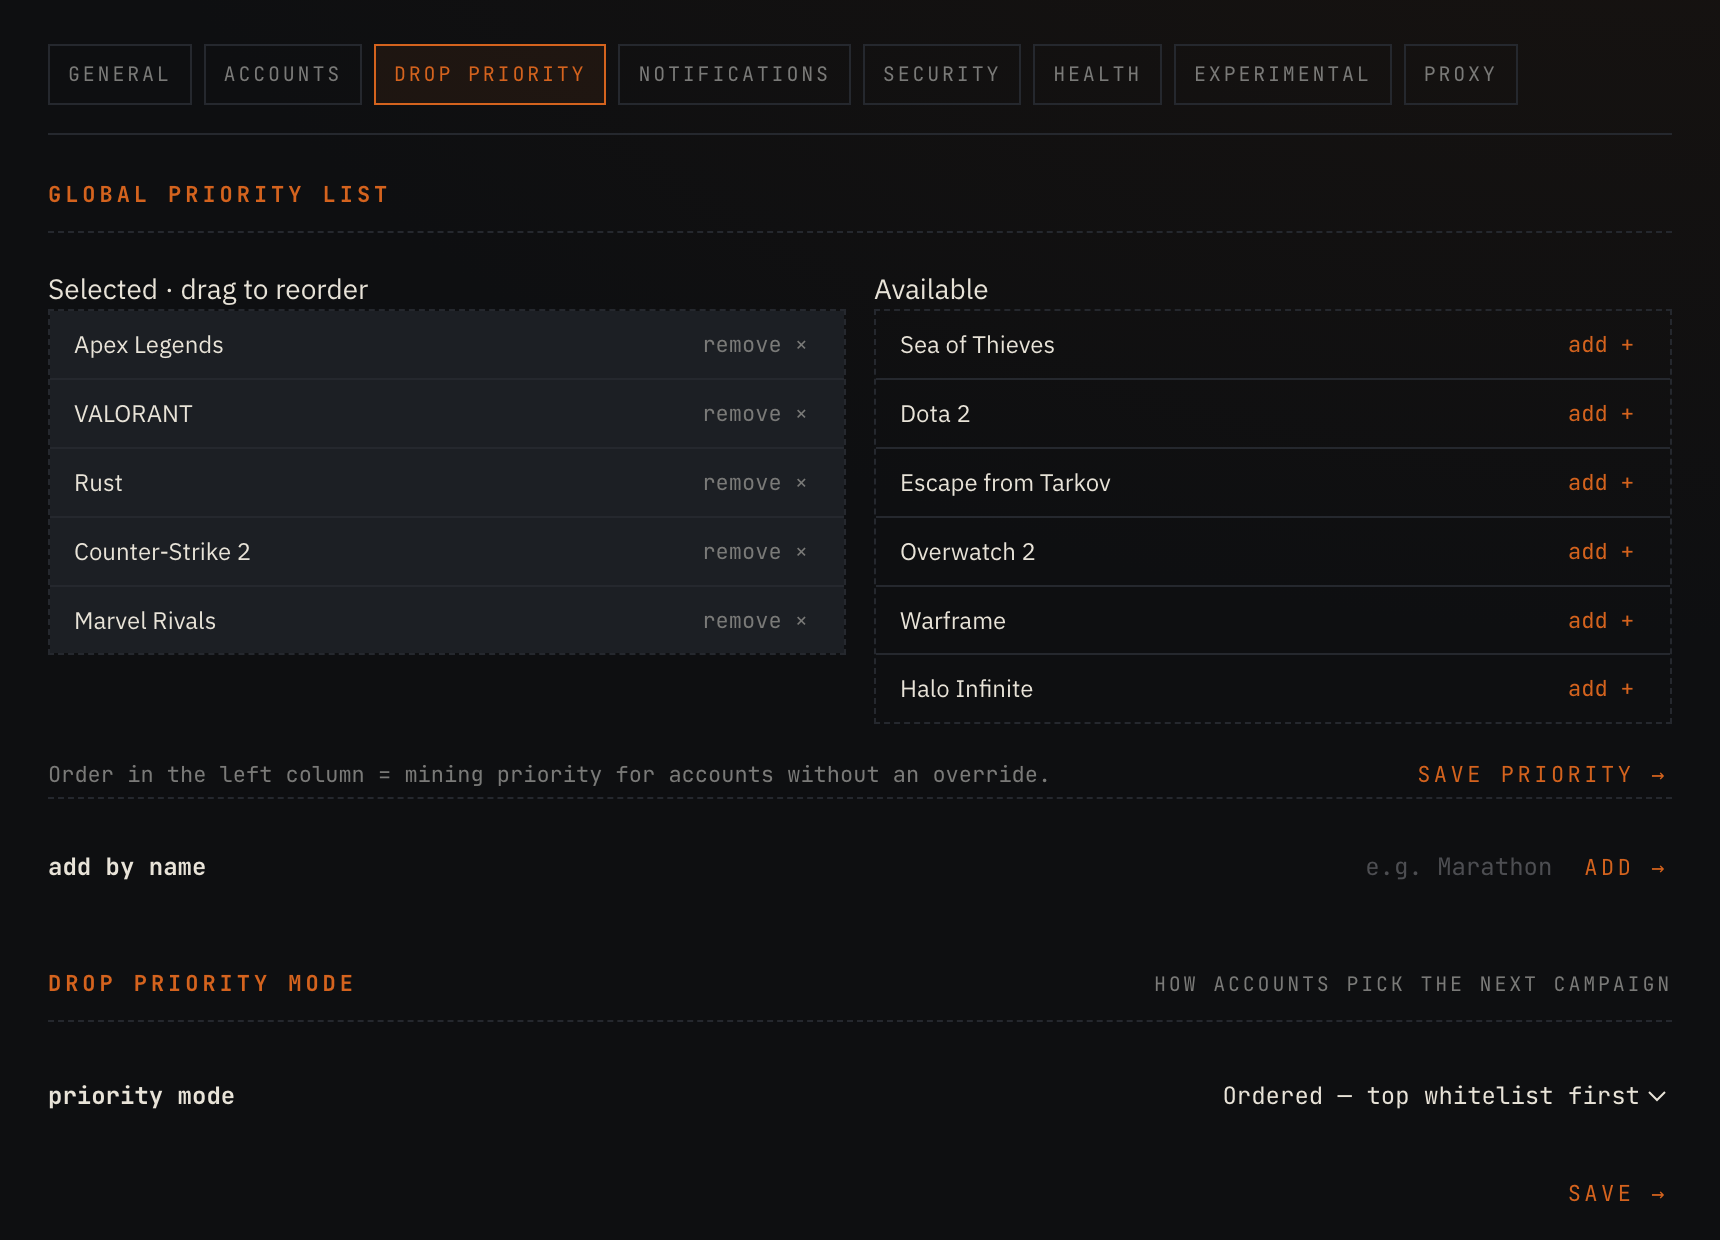Click 'How accounts pick the next campaign'
The width and height of the screenshot is (1720, 1240).
click(x=1412, y=984)
